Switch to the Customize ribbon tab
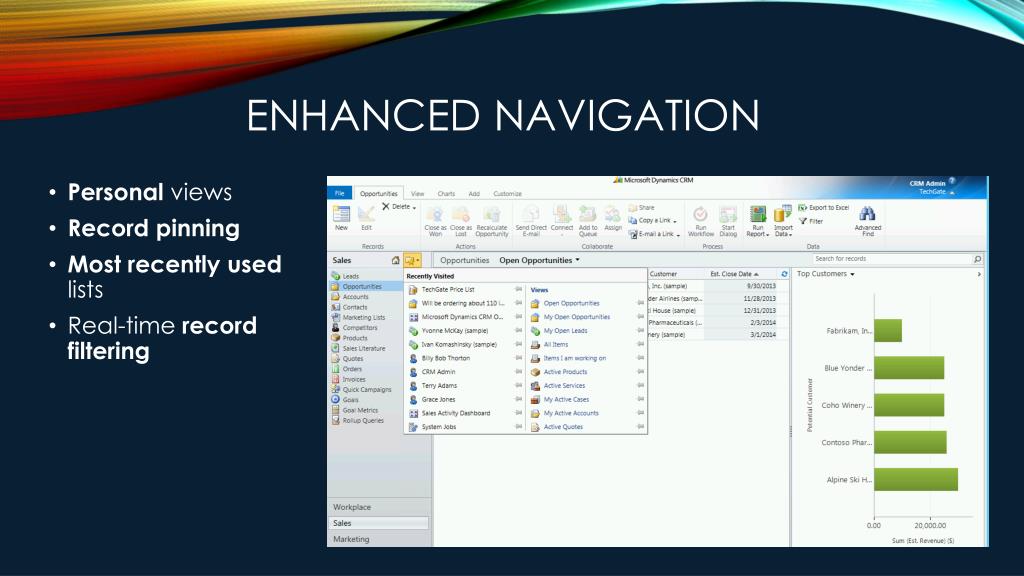1024x576 pixels. [x=507, y=194]
